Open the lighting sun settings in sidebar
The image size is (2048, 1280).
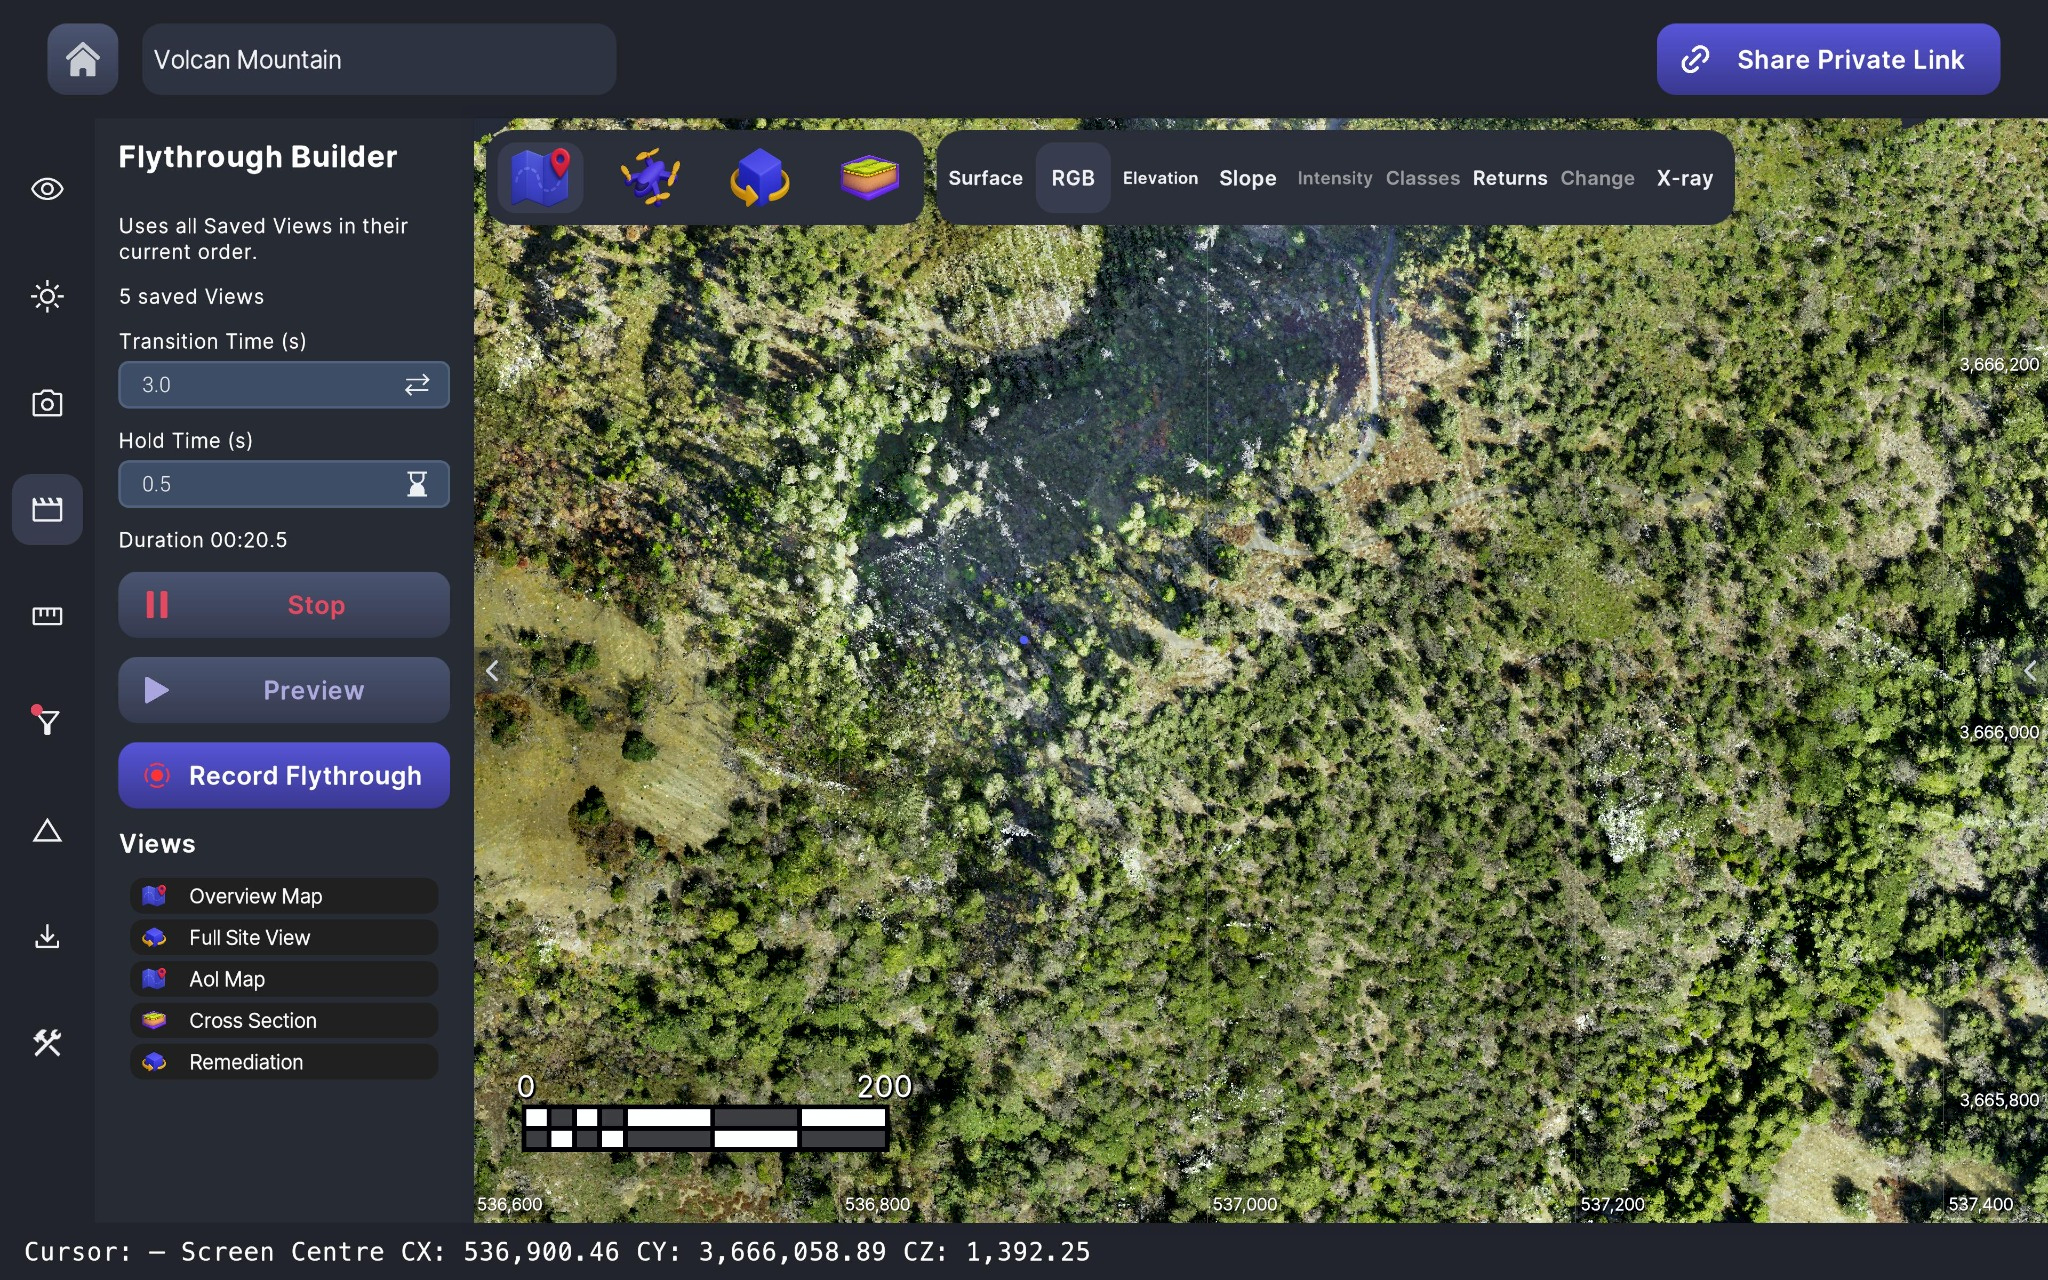(47, 296)
